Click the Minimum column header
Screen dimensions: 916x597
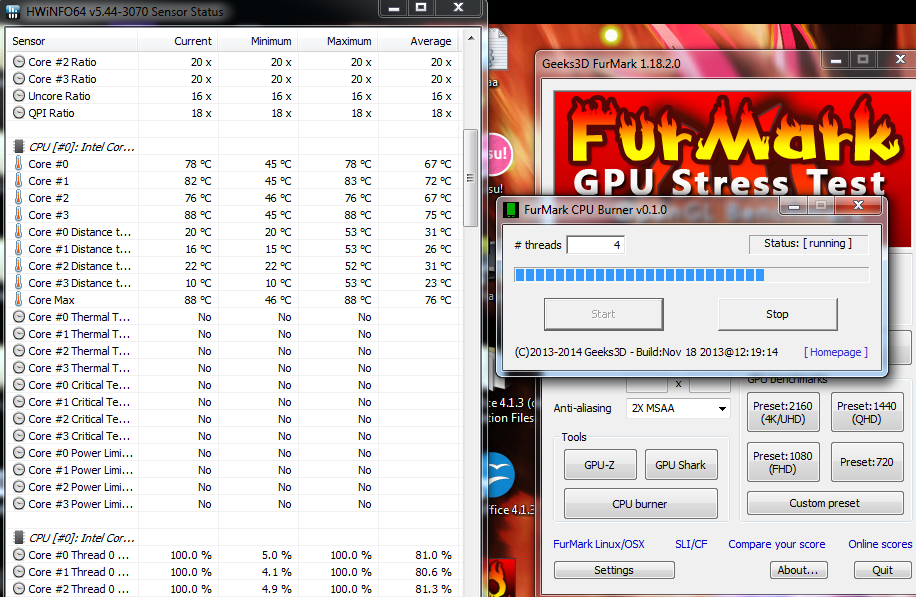click(x=258, y=41)
